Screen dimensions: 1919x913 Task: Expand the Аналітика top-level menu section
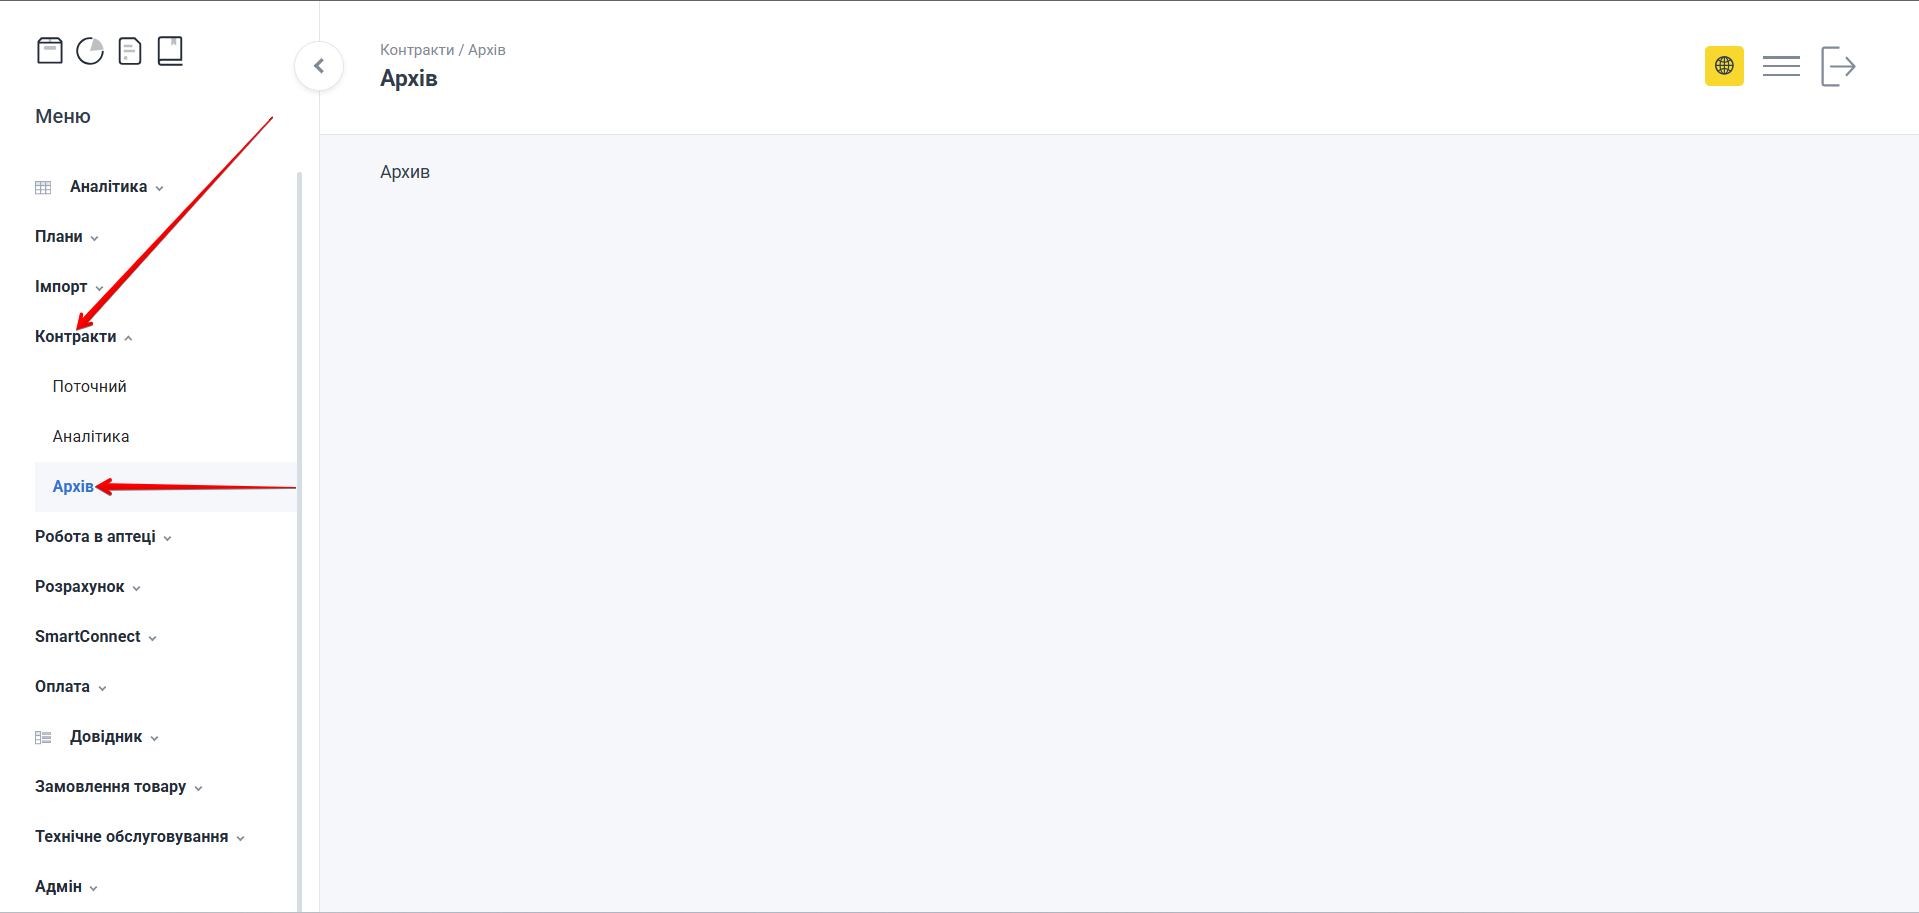tap(109, 187)
